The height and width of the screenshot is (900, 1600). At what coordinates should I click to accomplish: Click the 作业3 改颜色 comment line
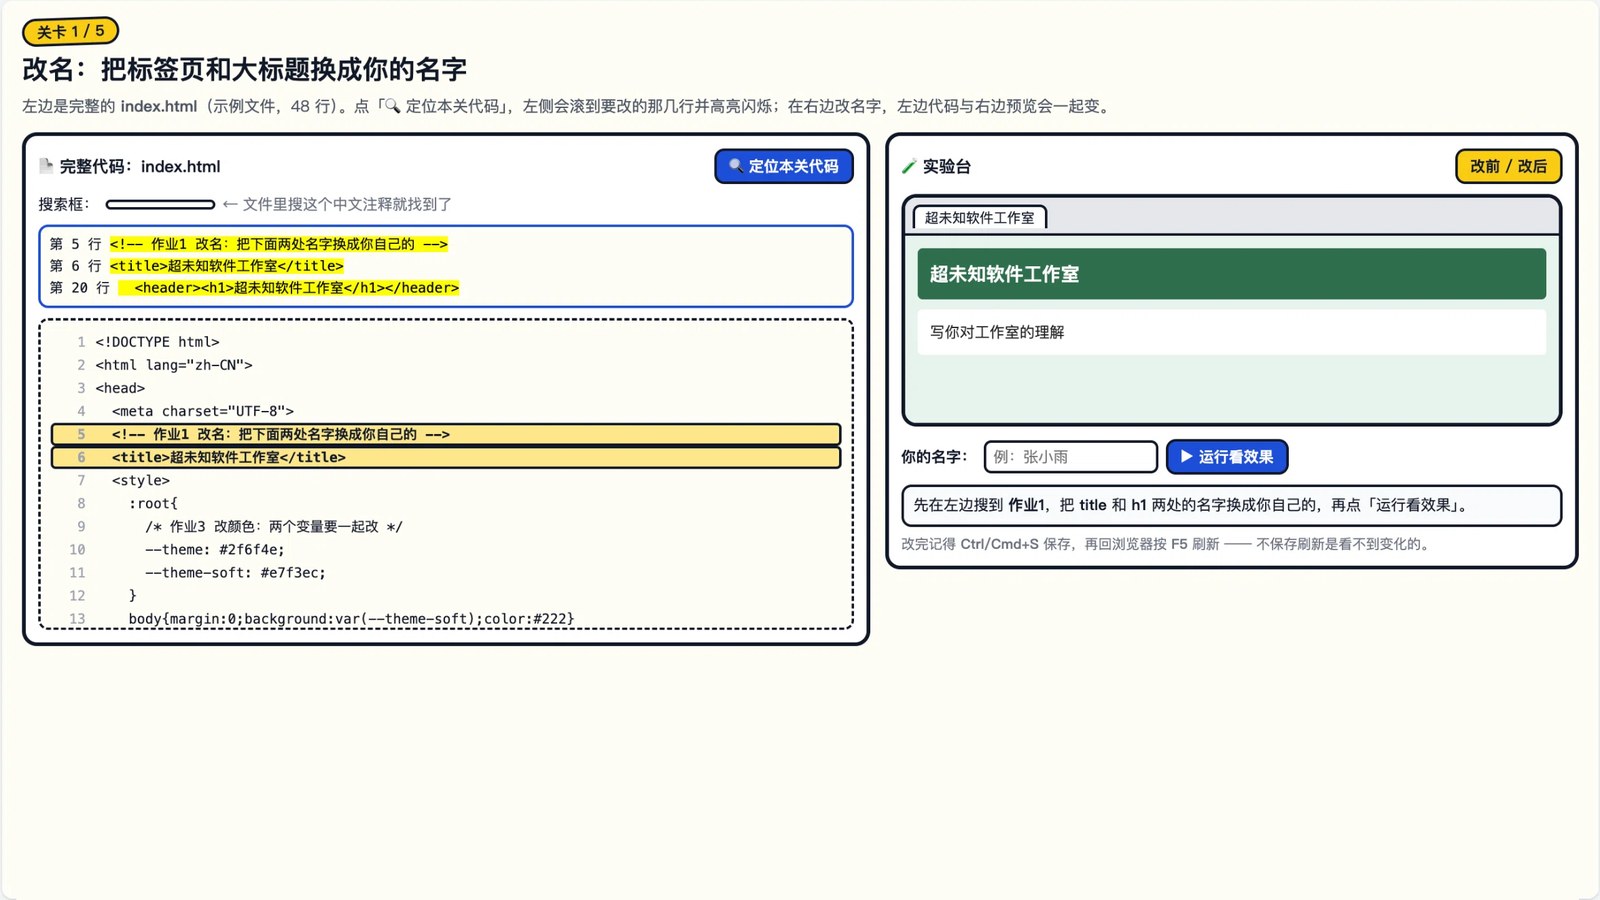coord(273,526)
